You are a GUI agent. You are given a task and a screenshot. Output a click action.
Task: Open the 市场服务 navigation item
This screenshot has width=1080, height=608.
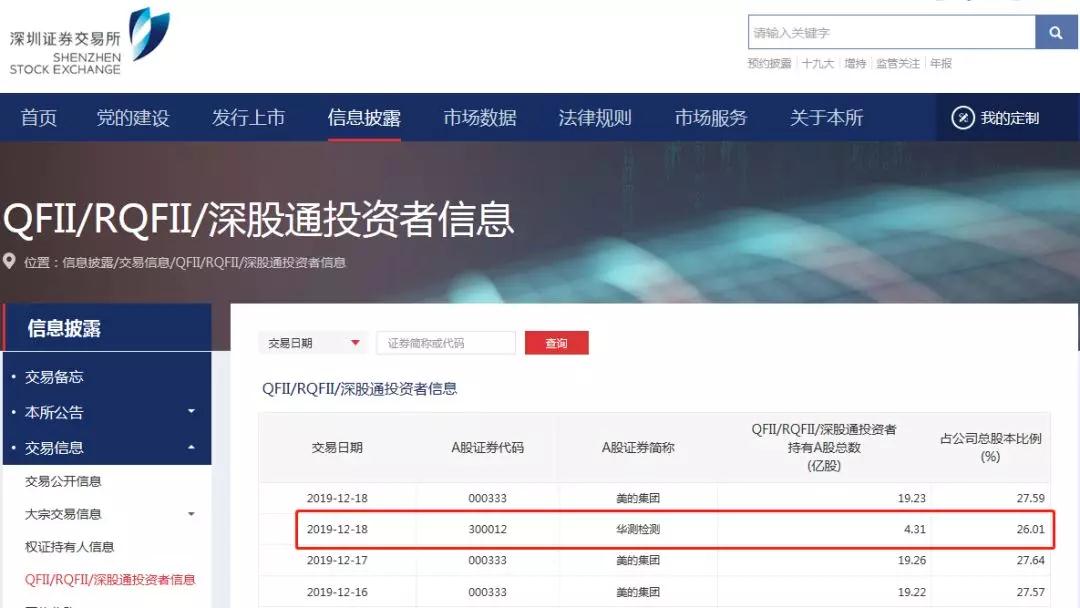coord(711,118)
